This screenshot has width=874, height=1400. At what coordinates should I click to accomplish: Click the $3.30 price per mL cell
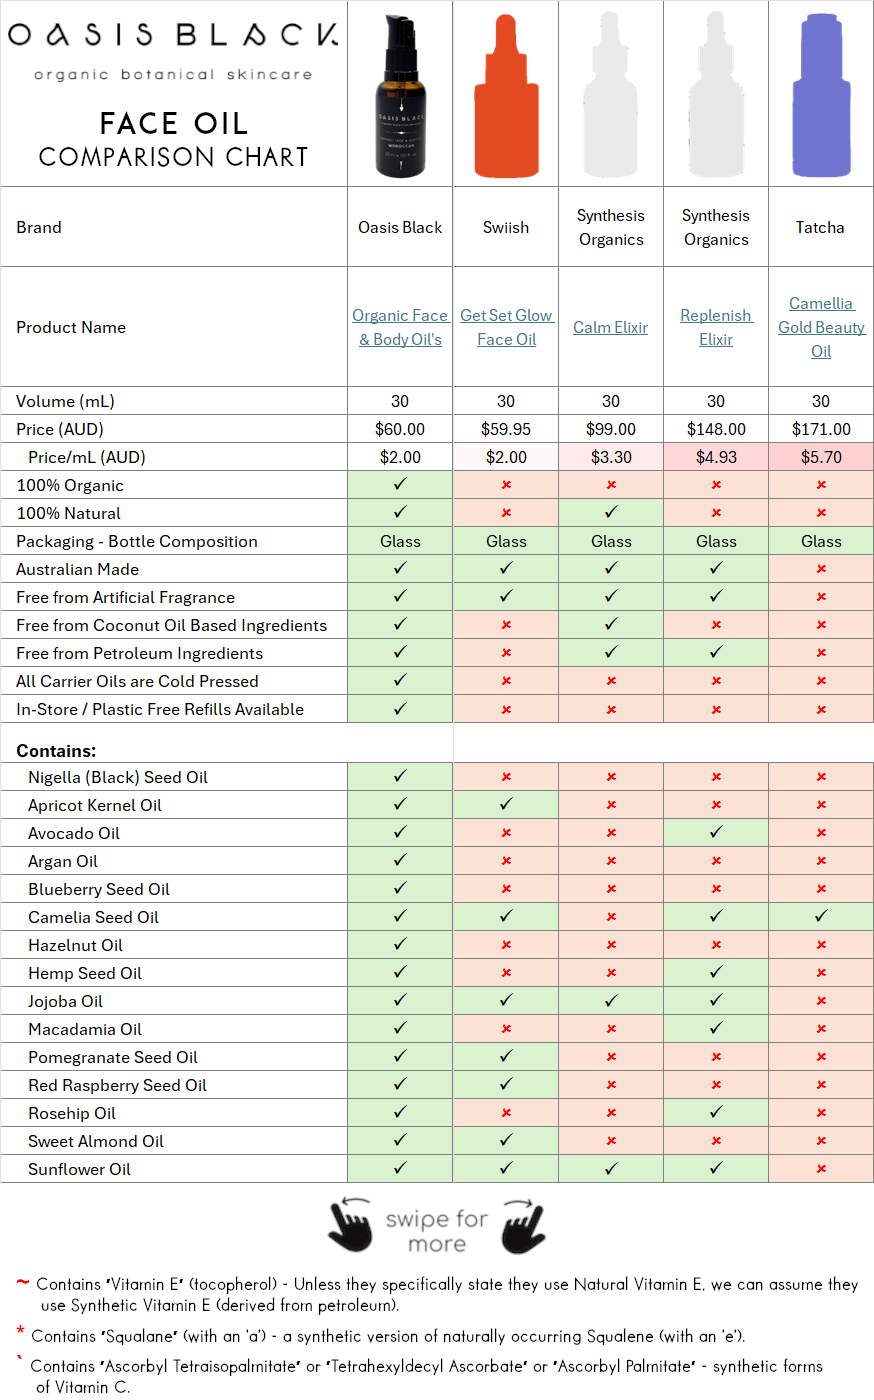tap(611, 457)
